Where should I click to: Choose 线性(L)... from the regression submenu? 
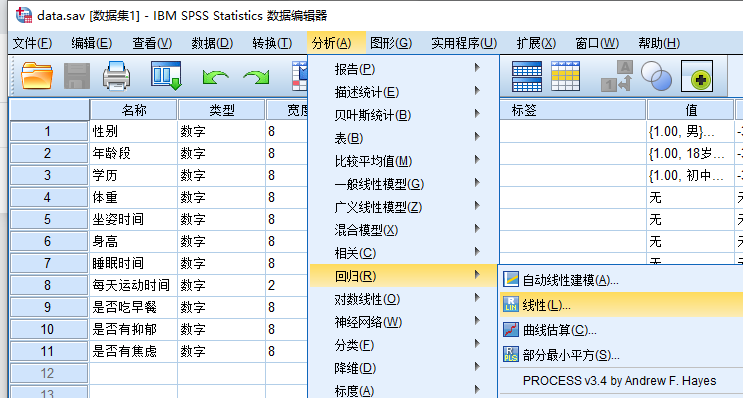622,305
